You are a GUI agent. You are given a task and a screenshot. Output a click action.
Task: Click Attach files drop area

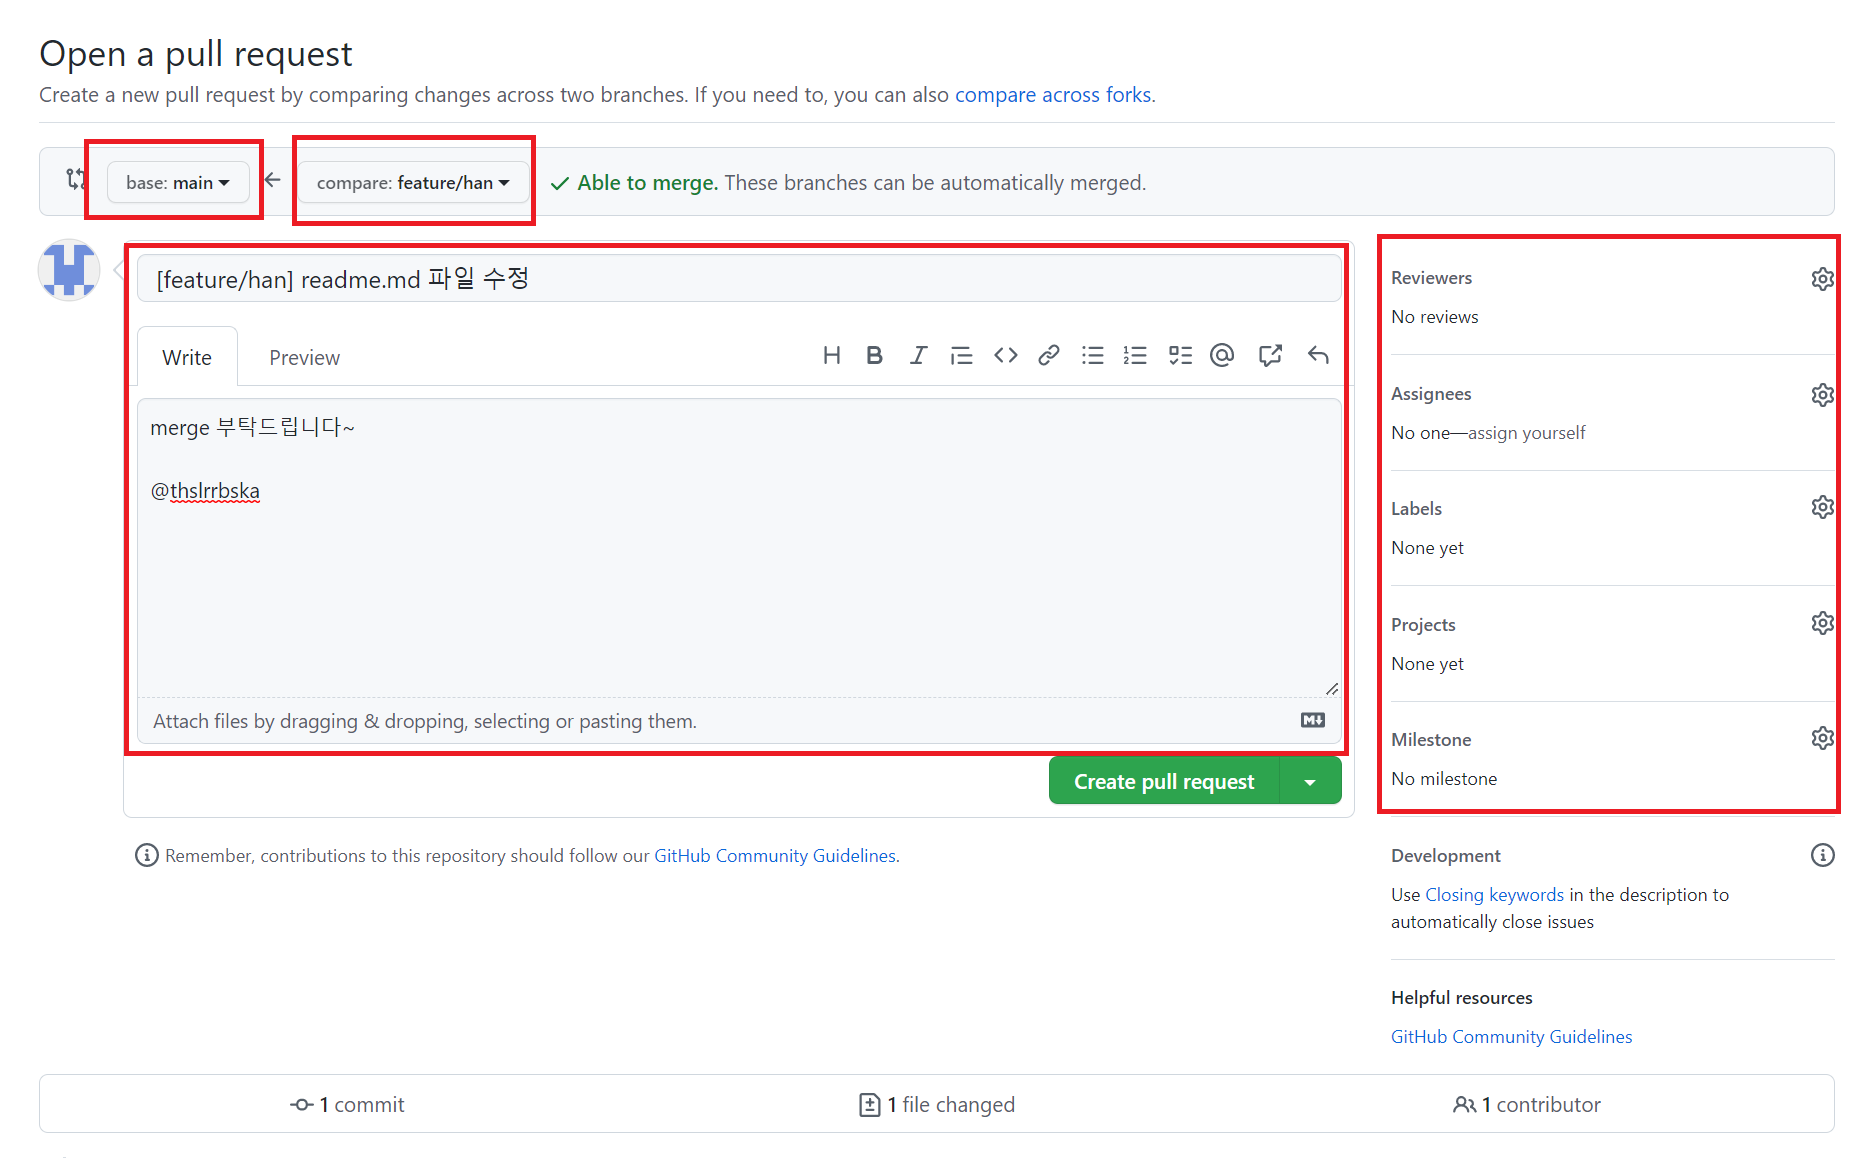pos(739,721)
